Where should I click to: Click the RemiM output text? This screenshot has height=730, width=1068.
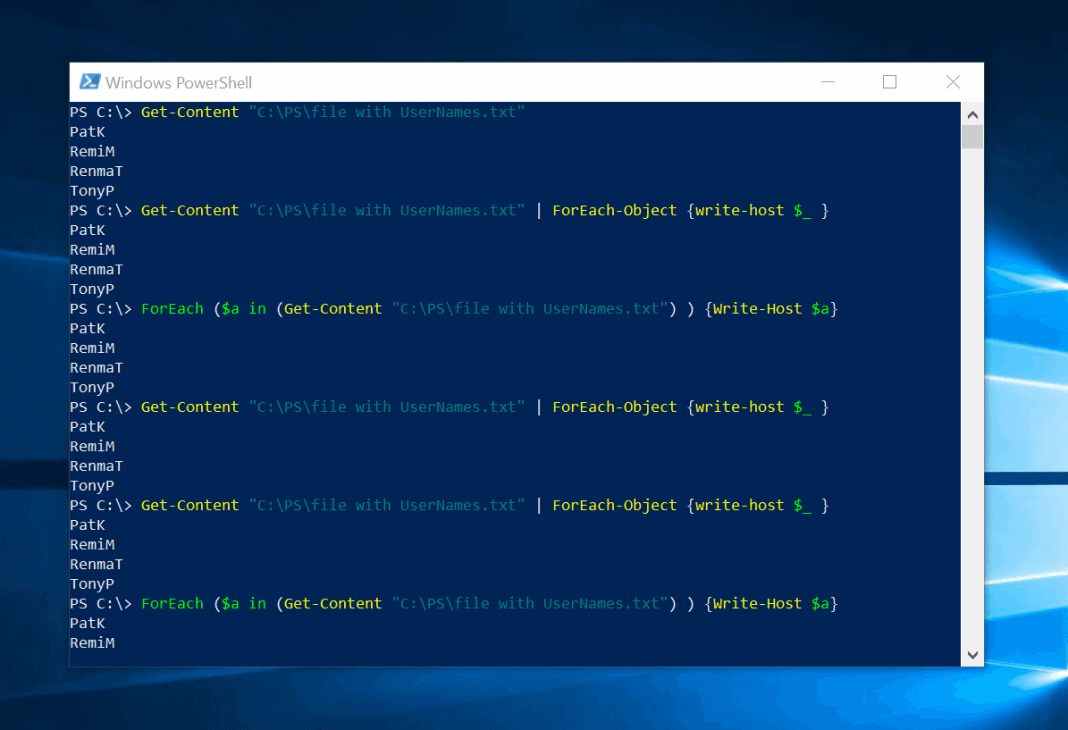tap(92, 151)
